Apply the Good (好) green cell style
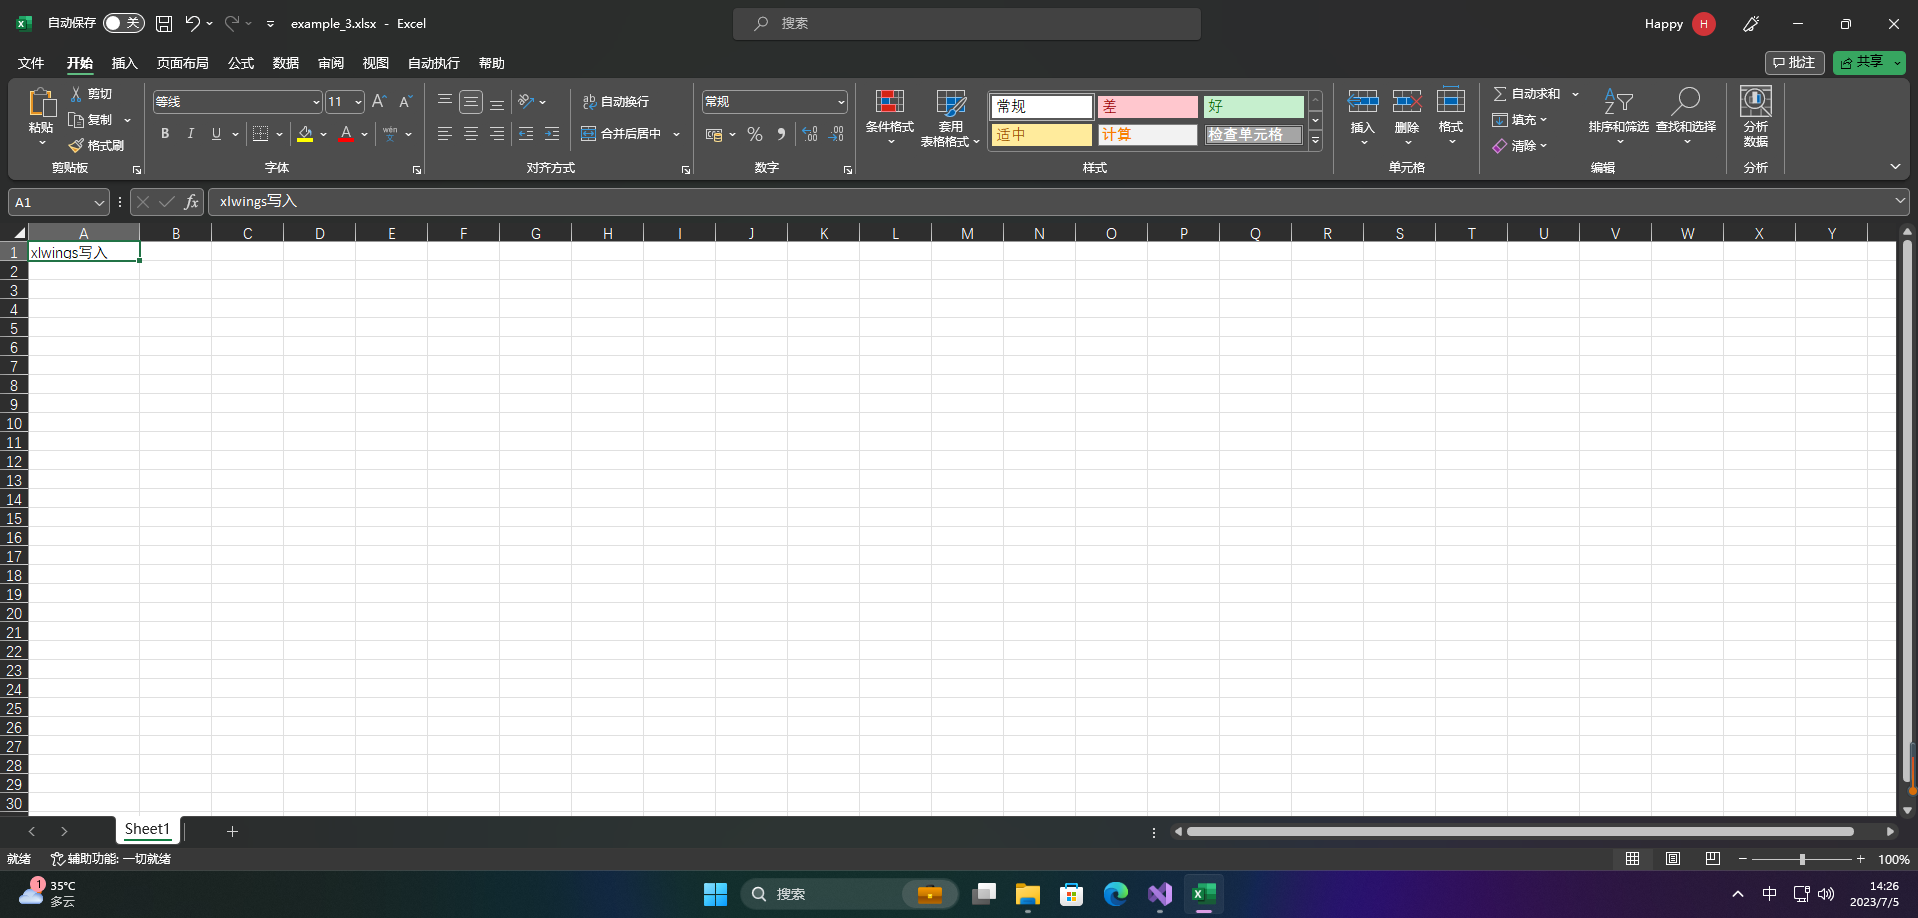The width and height of the screenshot is (1918, 918). pyautogui.click(x=1254, y=106)
